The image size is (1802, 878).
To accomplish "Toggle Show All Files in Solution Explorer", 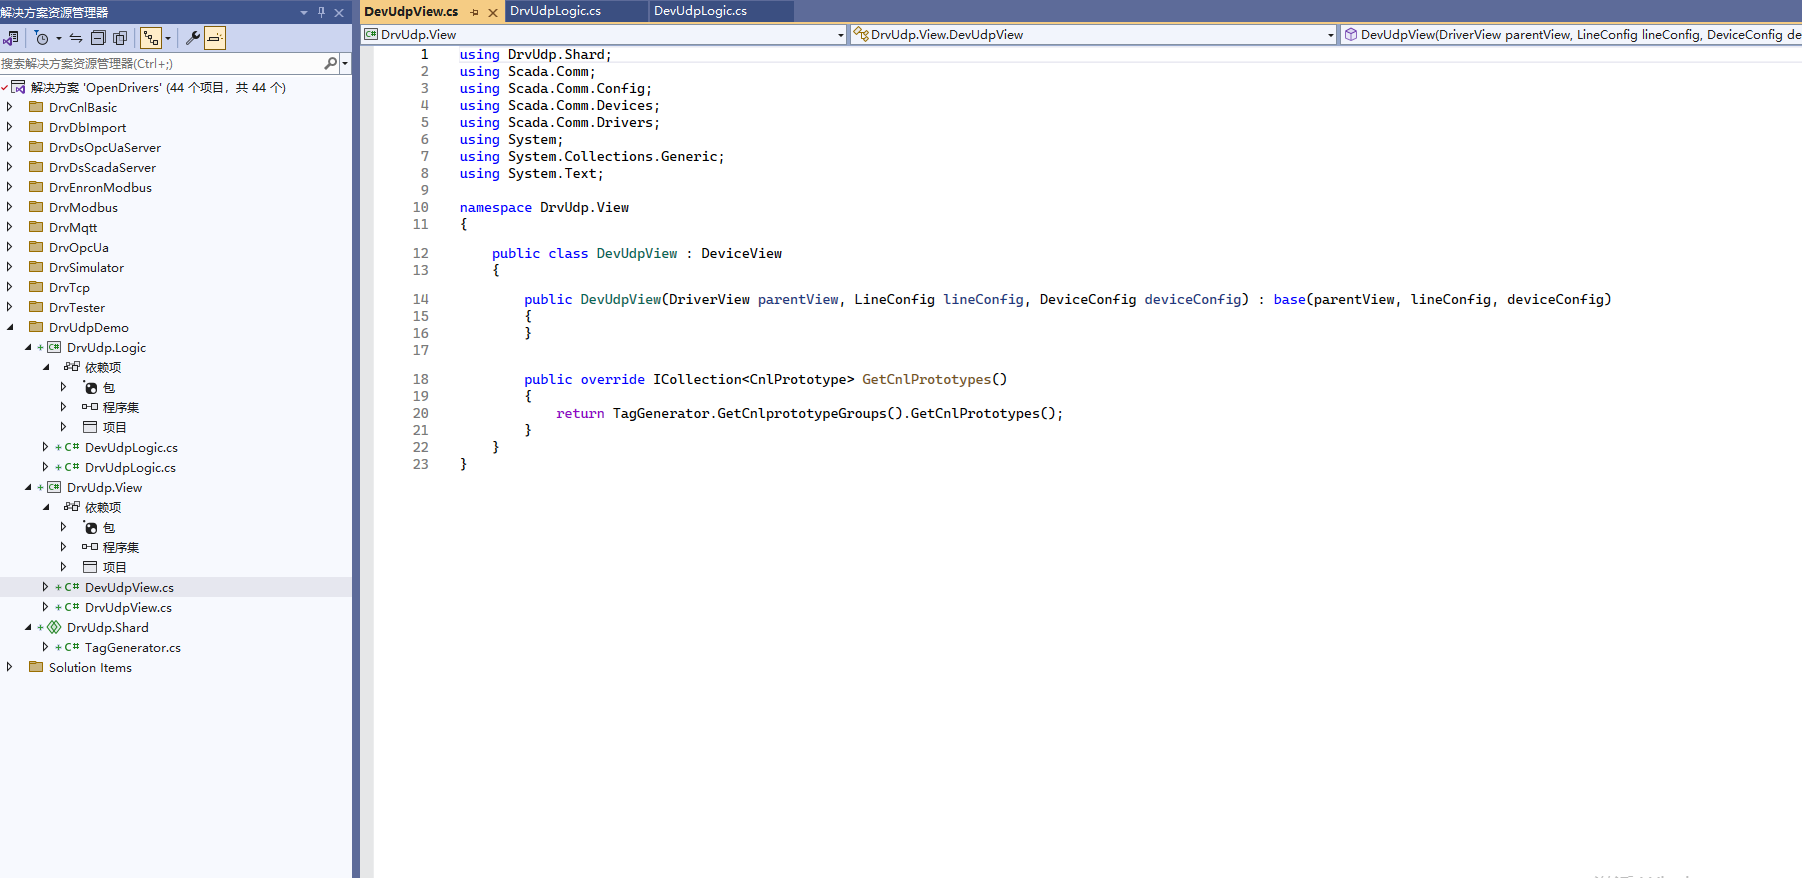I will tap(120, 38).
